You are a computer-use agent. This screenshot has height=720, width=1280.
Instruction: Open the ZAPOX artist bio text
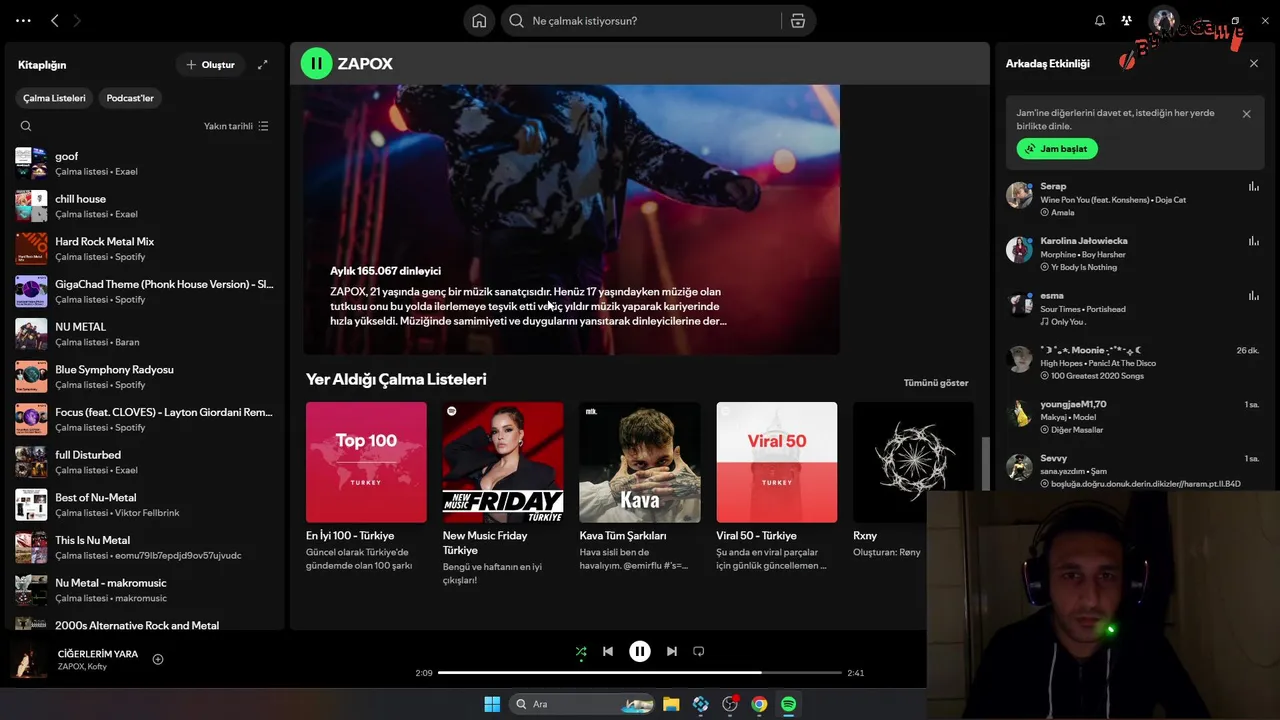point(528,306)
